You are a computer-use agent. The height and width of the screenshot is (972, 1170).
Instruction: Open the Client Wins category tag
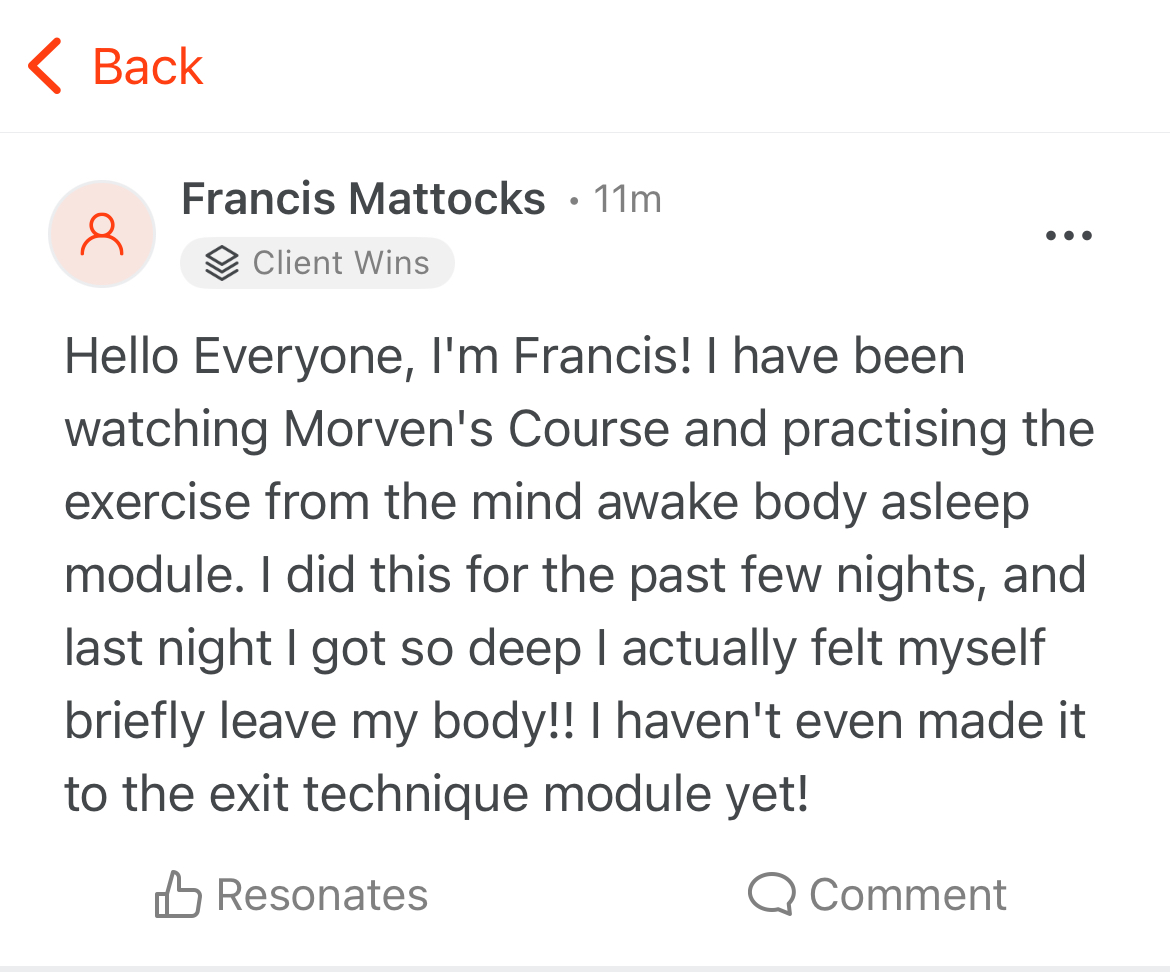click(317, 263)
